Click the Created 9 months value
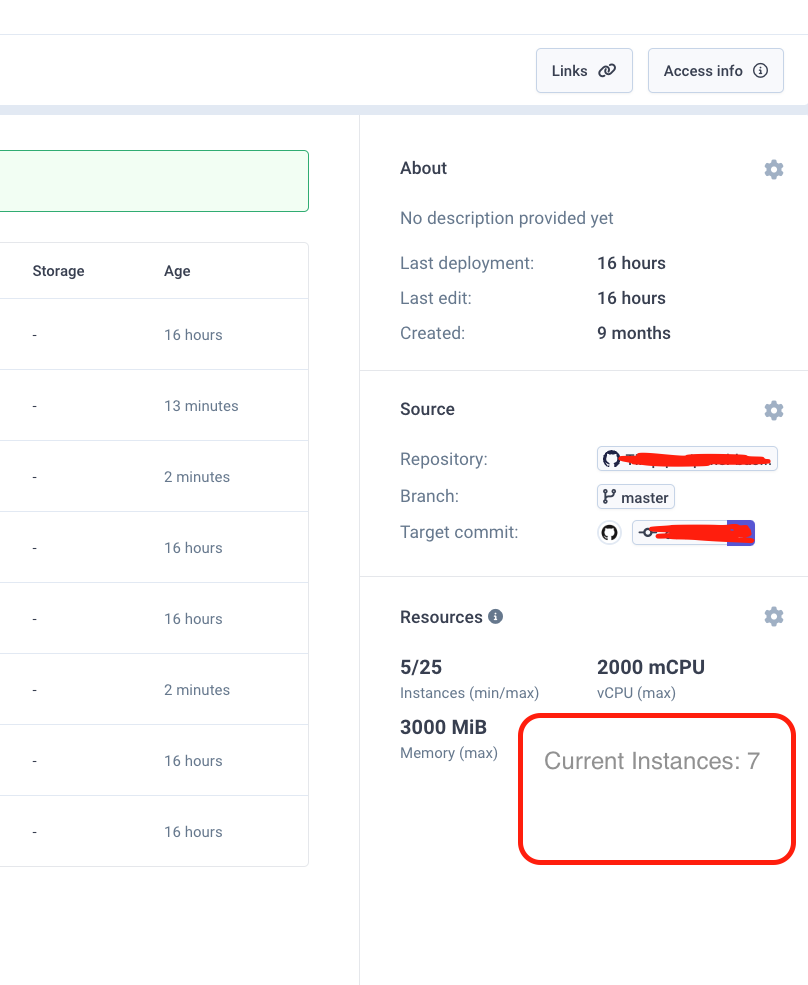The image size is (808, 985). (633, 333)
